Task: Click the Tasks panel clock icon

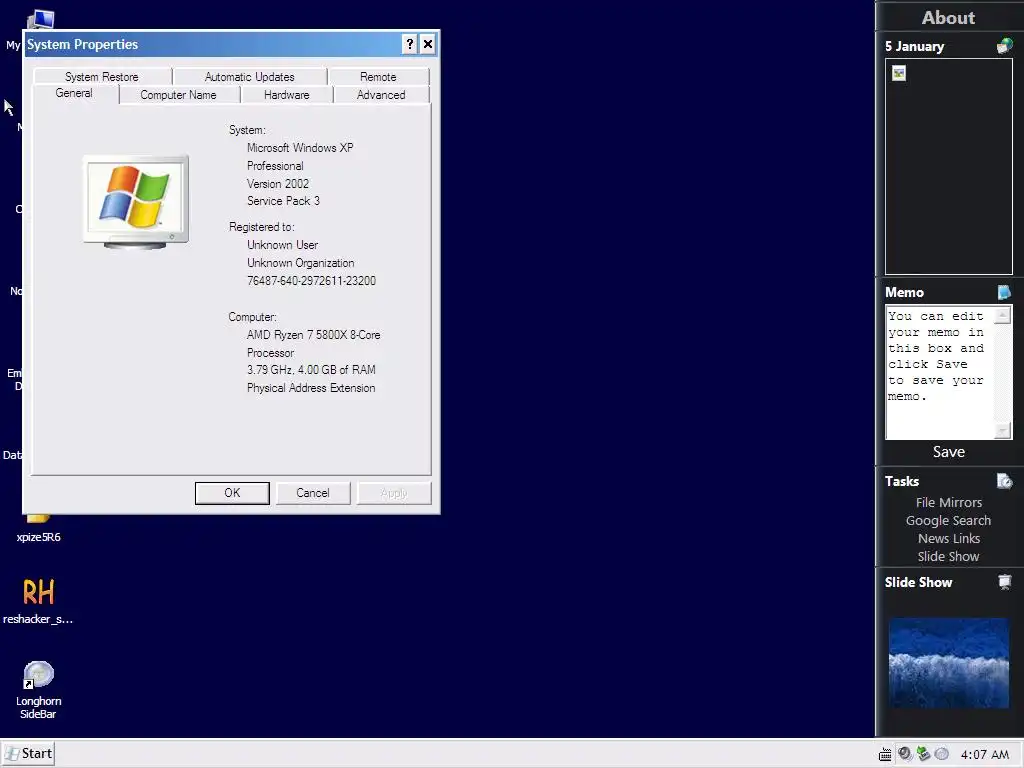Action: pos(1004,481)
